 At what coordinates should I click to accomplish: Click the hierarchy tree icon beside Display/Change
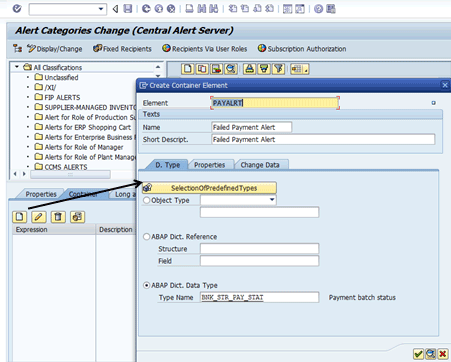pyautogui.click(x=17, y=49)
